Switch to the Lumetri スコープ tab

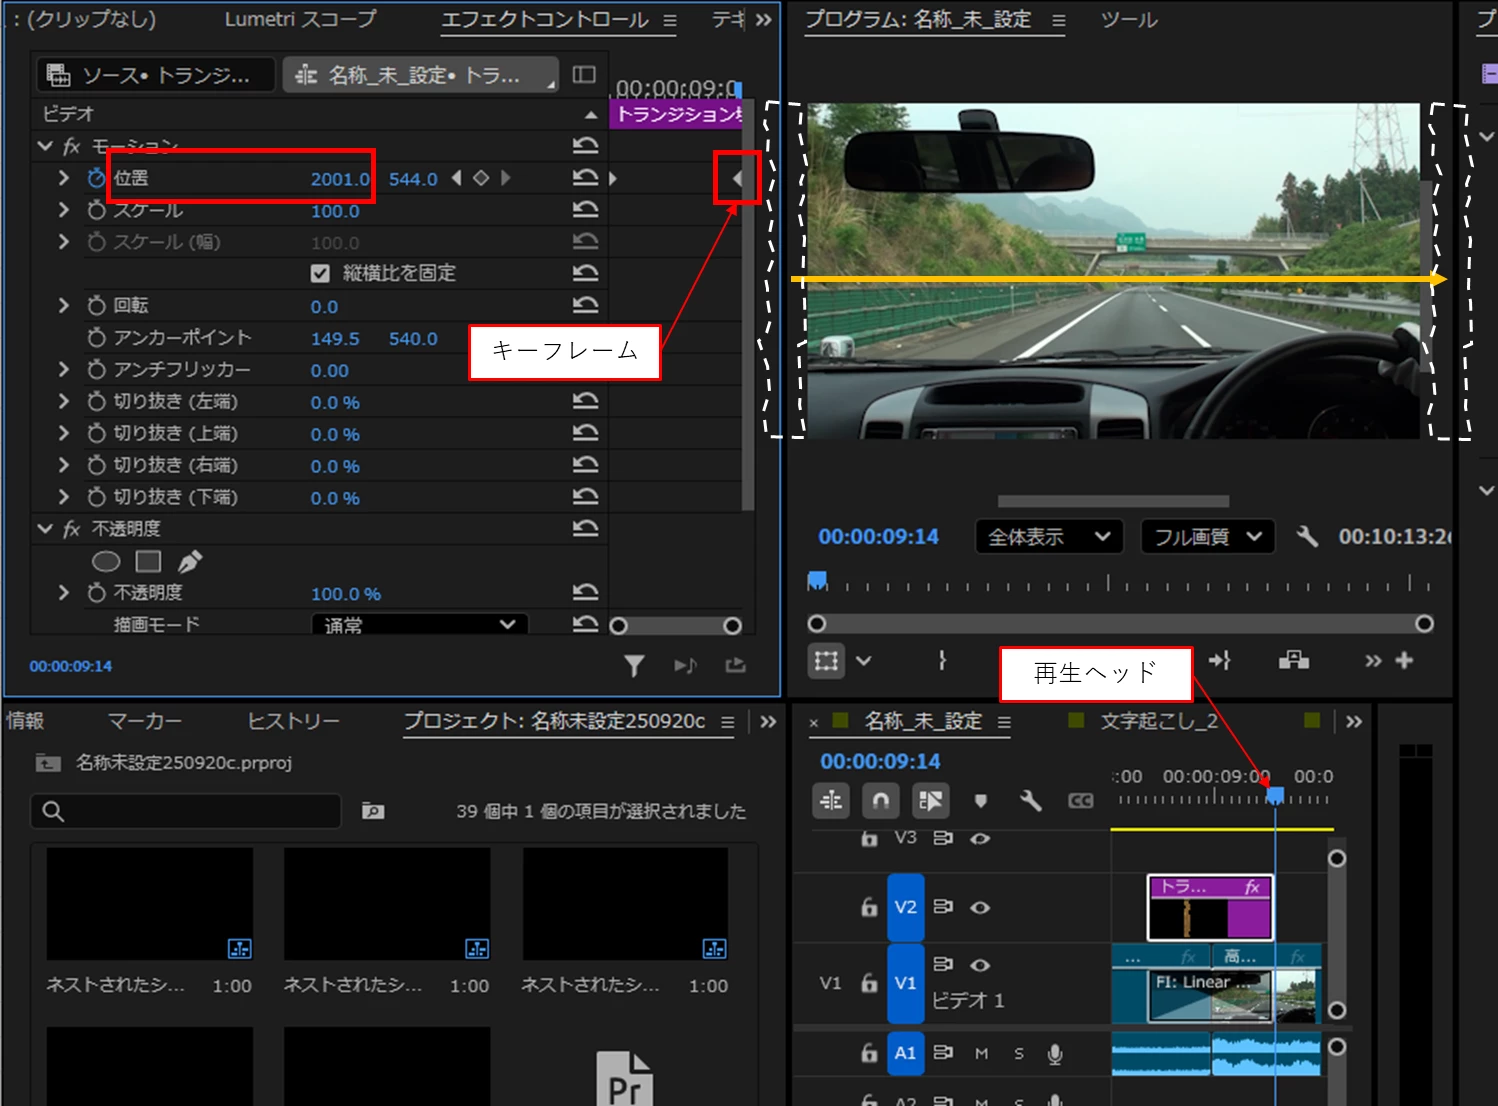[x=300, y=19]
